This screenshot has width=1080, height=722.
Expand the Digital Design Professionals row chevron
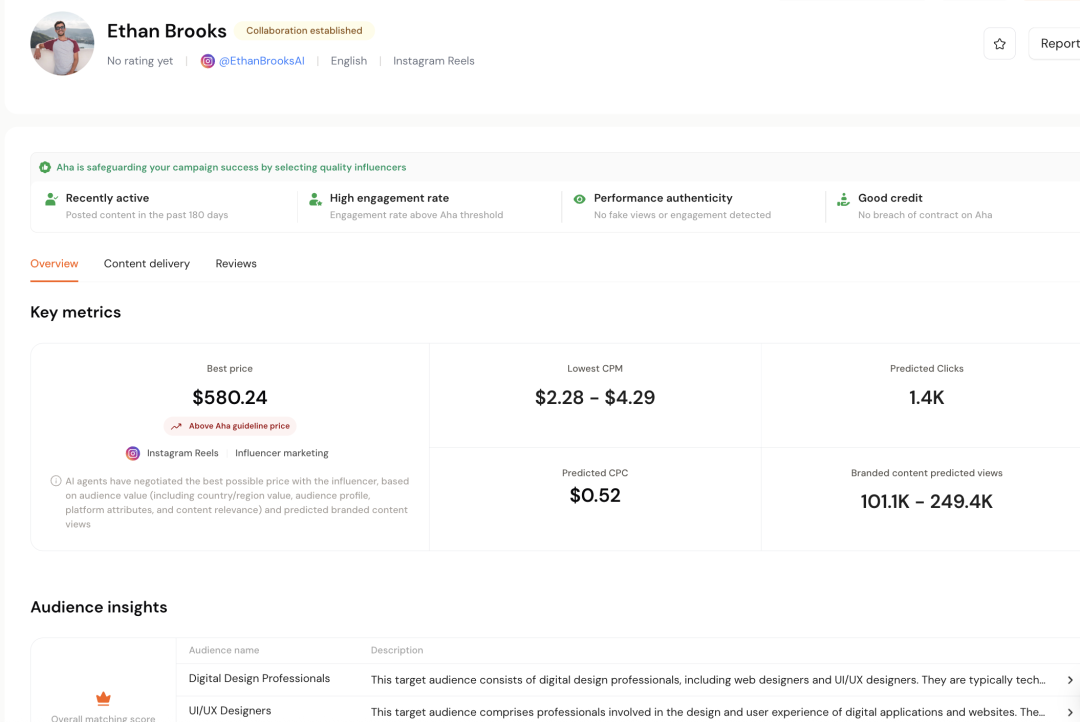1070,680
